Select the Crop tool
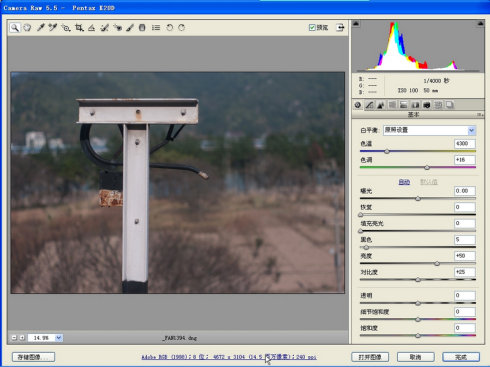This screenshot has width=490, height=367. pyautogui.click(x=79, y=28)
